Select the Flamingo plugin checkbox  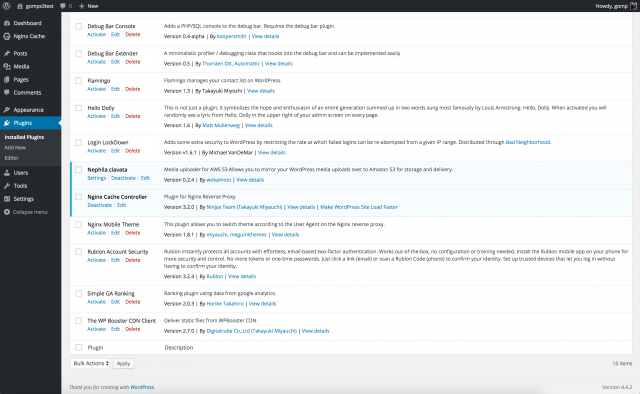click(x=78, y=81)
